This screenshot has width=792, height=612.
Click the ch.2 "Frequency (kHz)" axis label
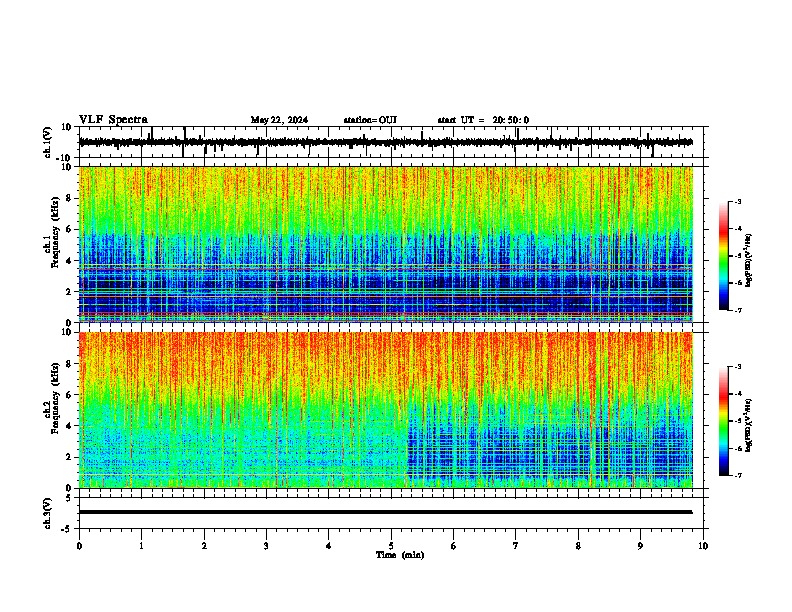(54, 398)
